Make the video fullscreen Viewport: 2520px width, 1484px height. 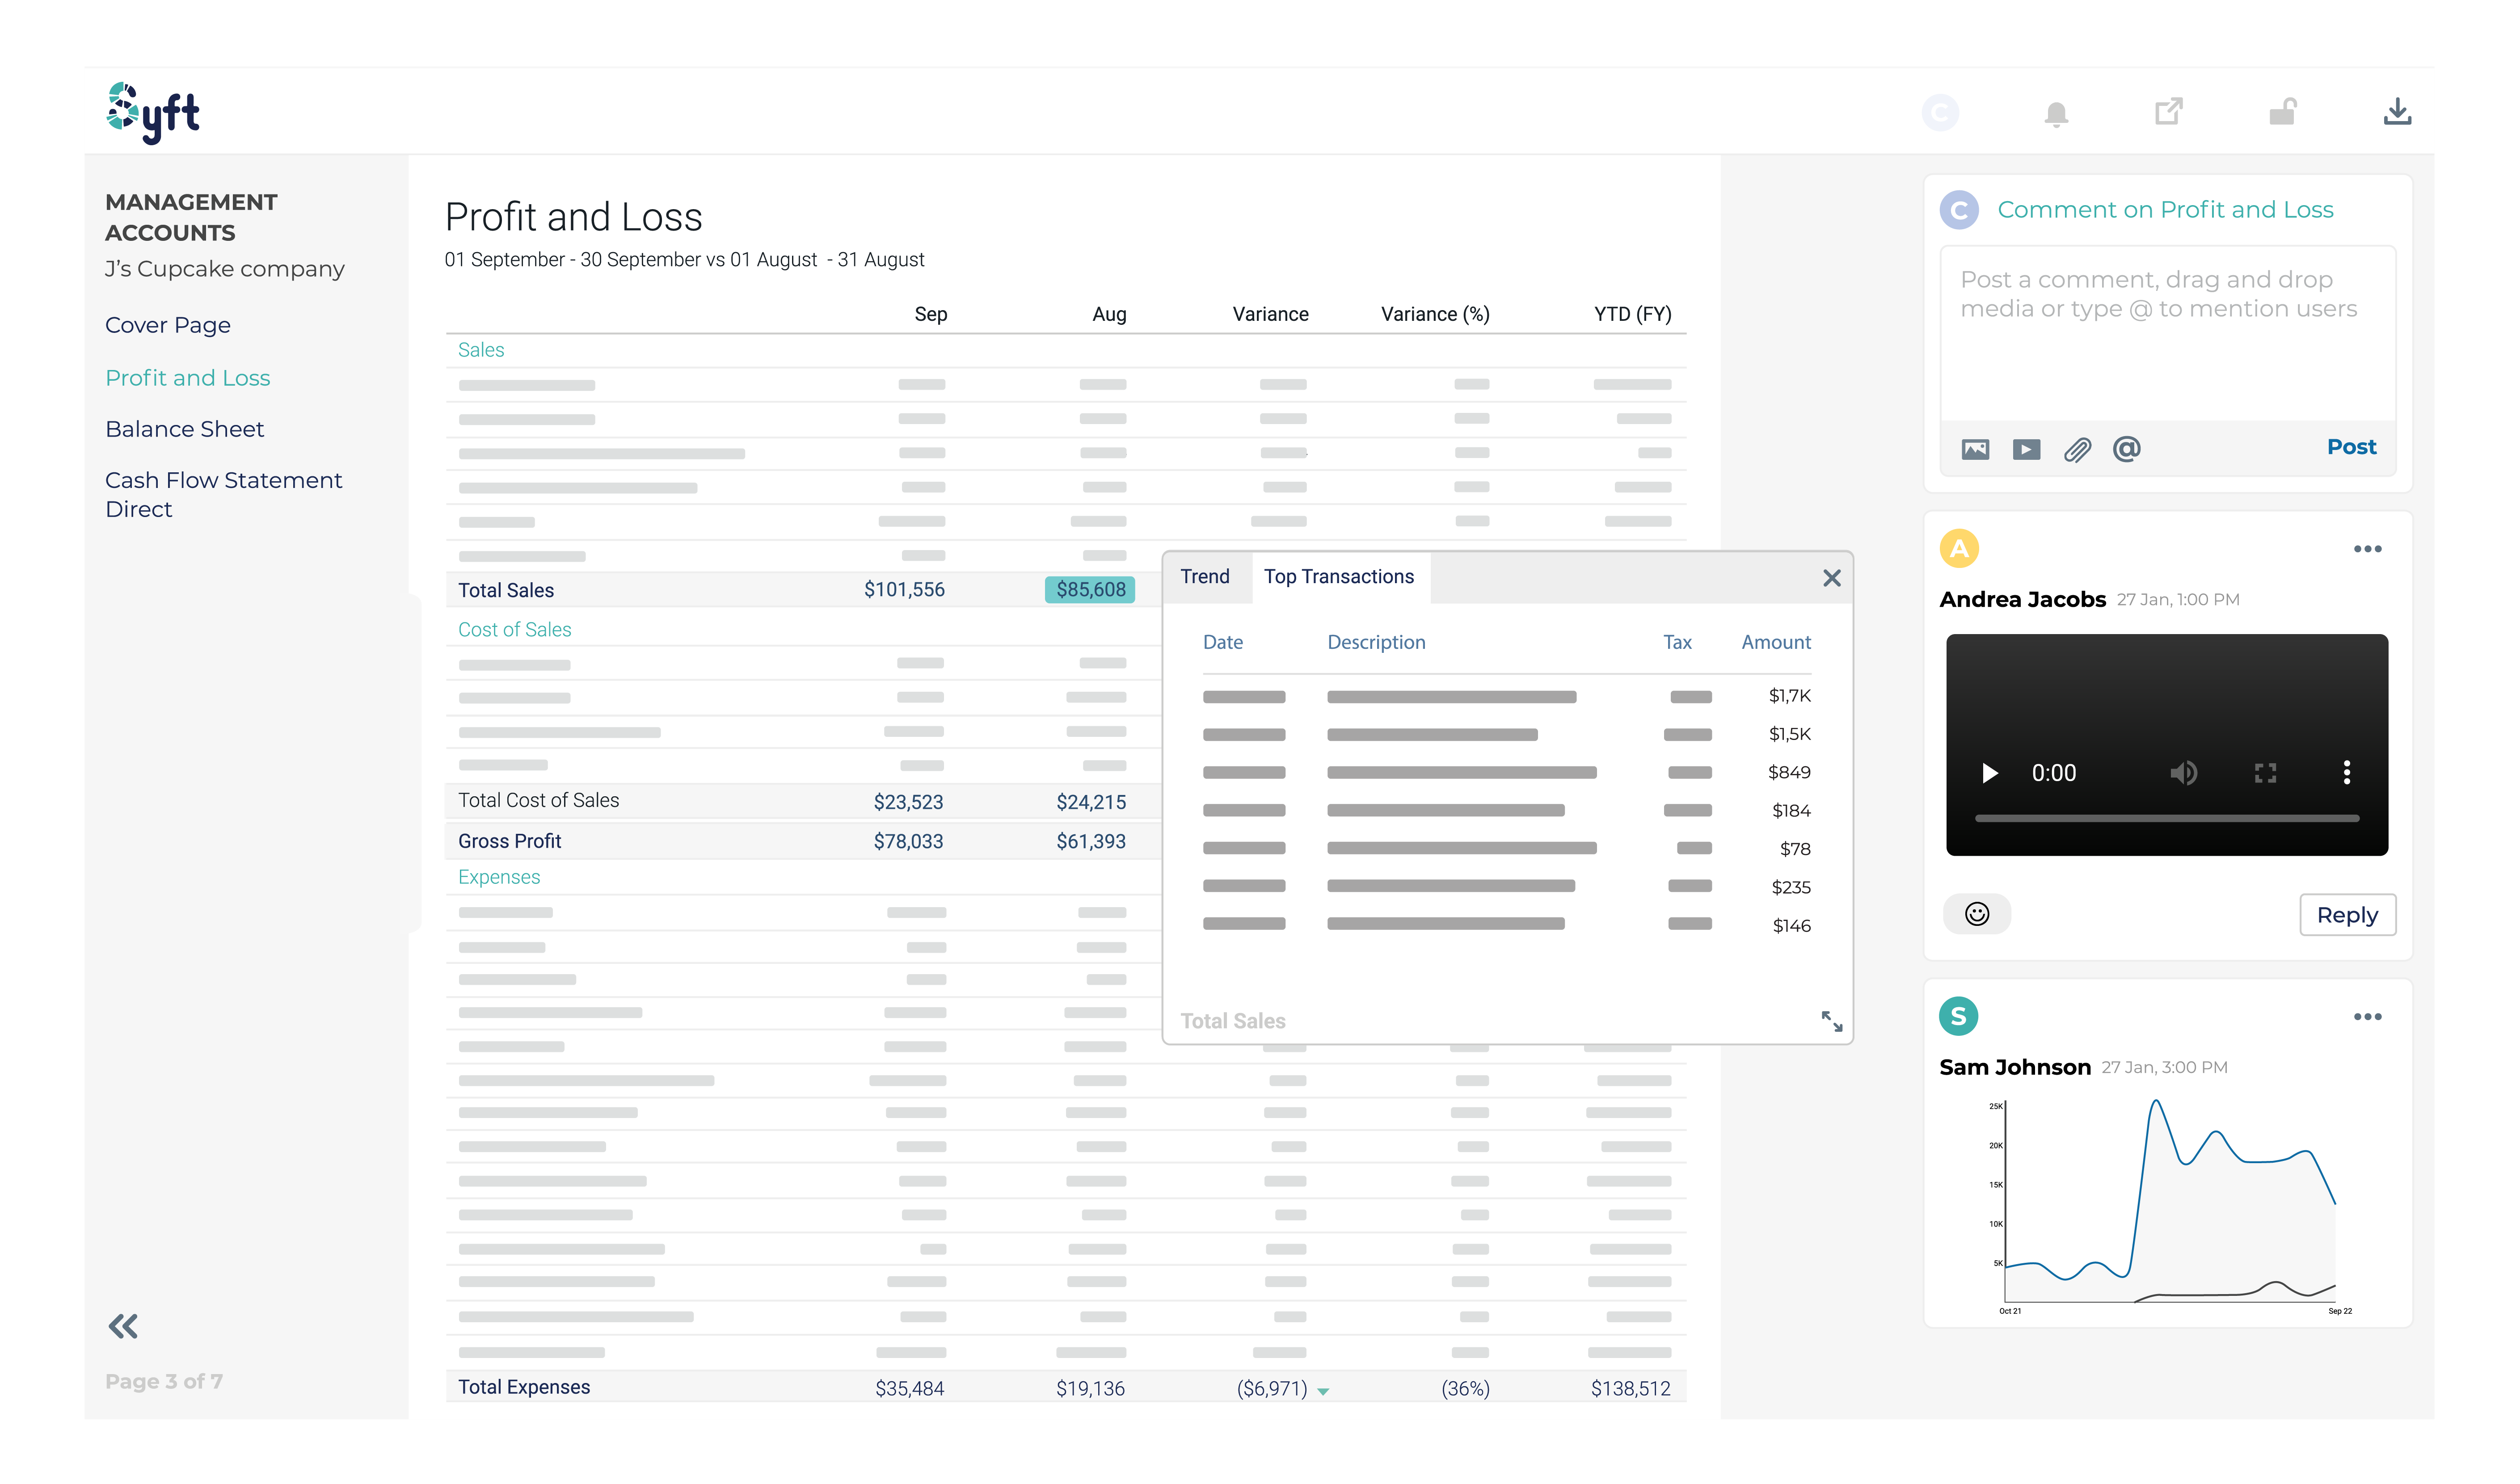click(x=2264, y=773)
